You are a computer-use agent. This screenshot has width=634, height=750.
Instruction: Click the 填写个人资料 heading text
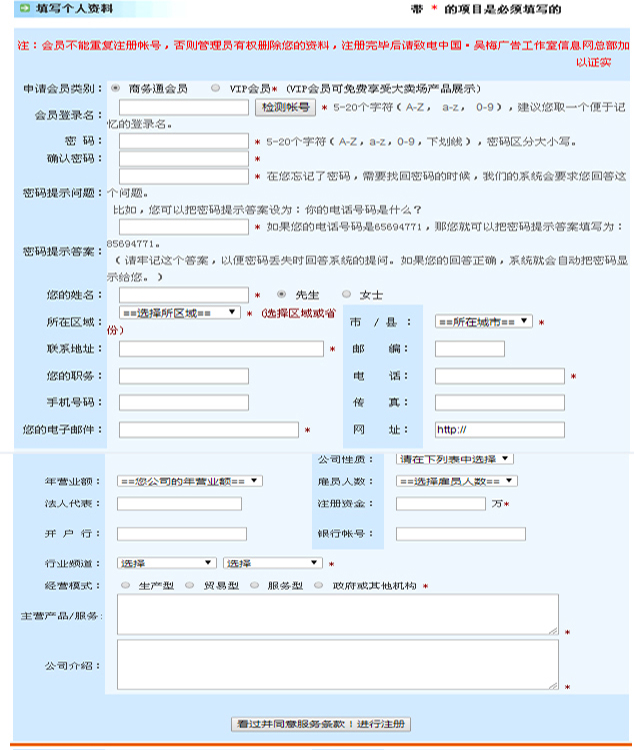74,9
